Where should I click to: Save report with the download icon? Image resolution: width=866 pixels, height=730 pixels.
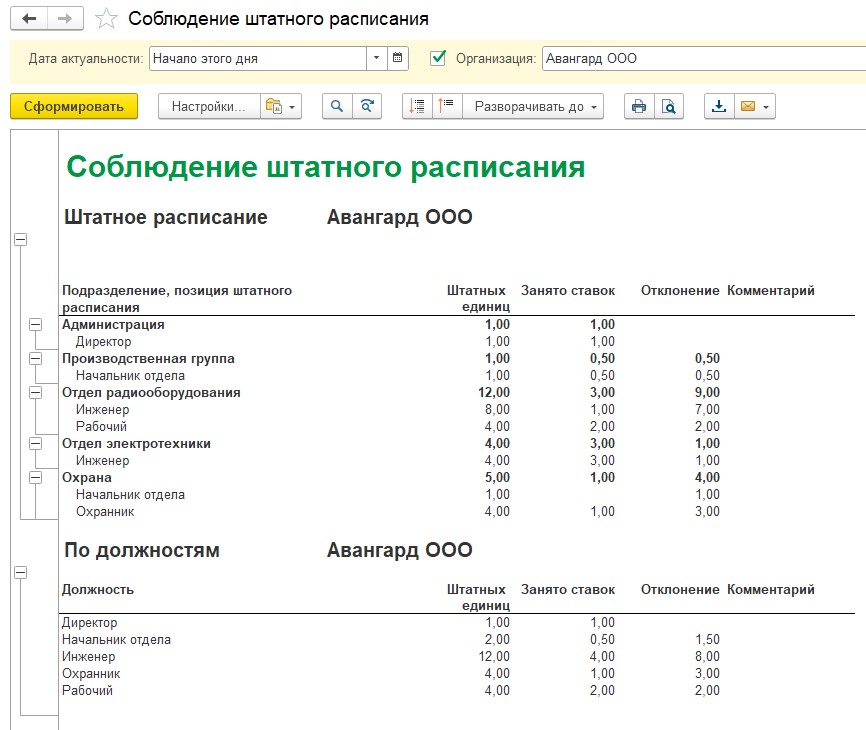[x=719, y=106]
